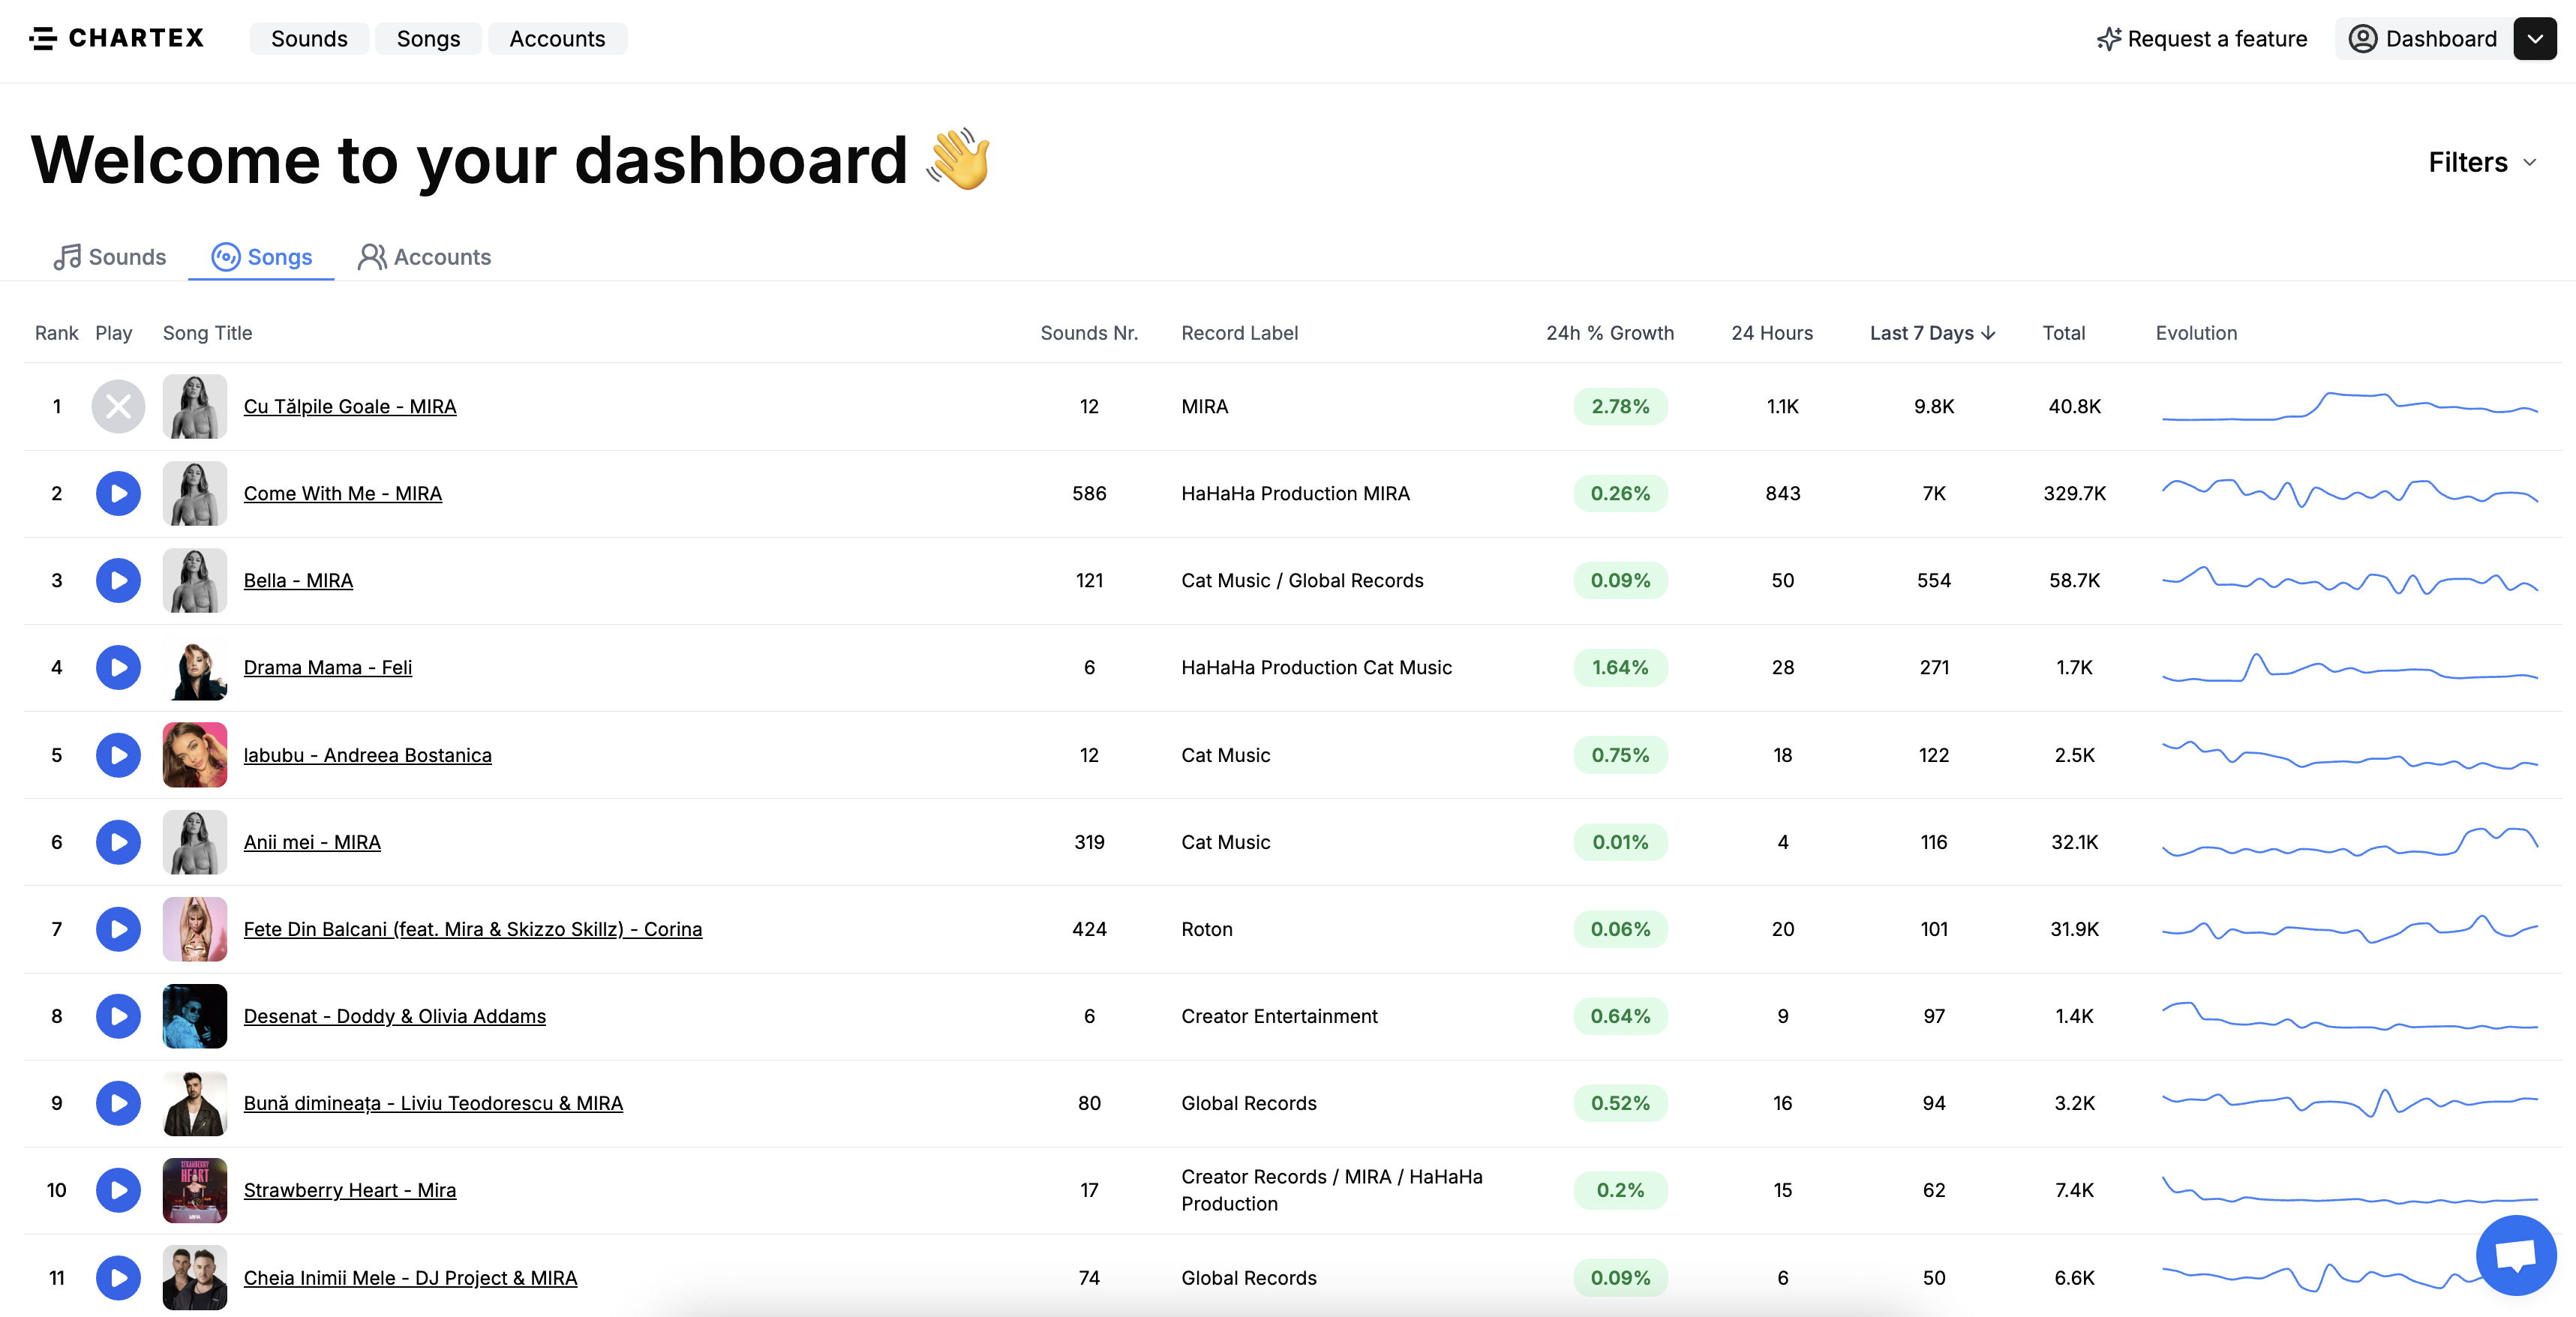Click Creator Entertainment record label
This screenshot has height=1317, width=2576.
click(1279, 1016)
